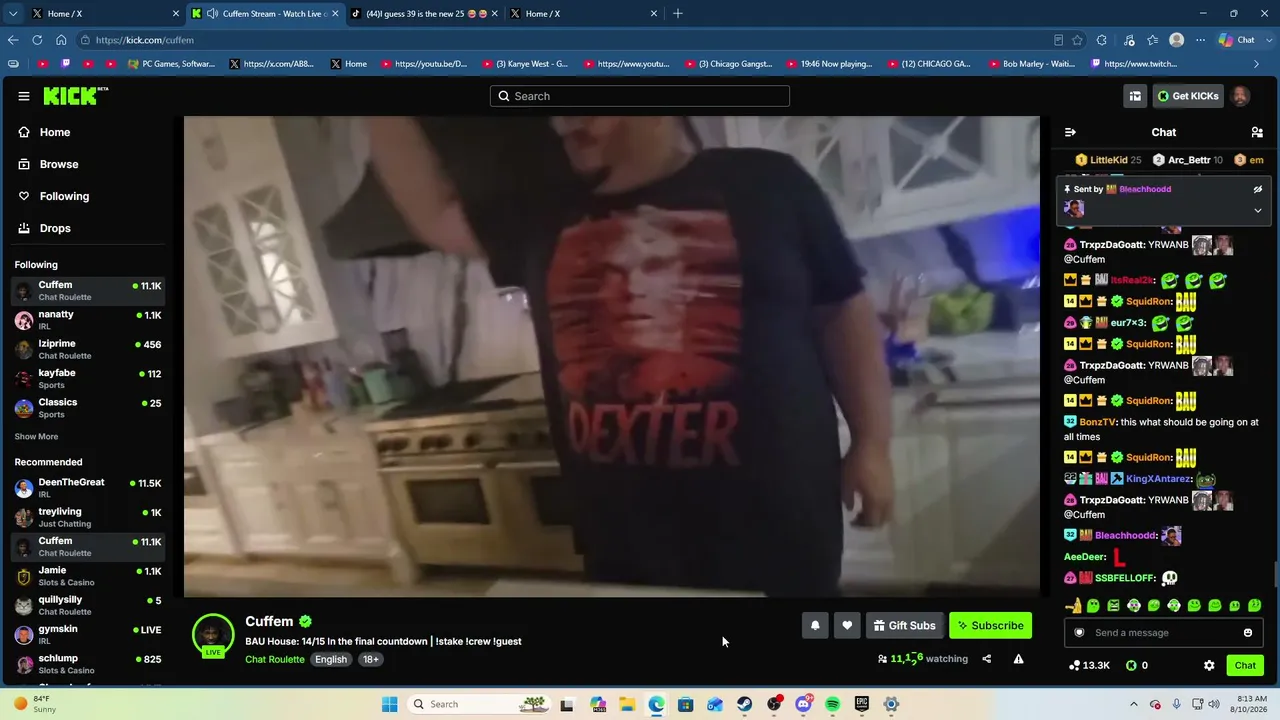Expand Show More in Following list
This screenshot has height=720, width=1280.
pyautogui.click(x=36, y=437)
